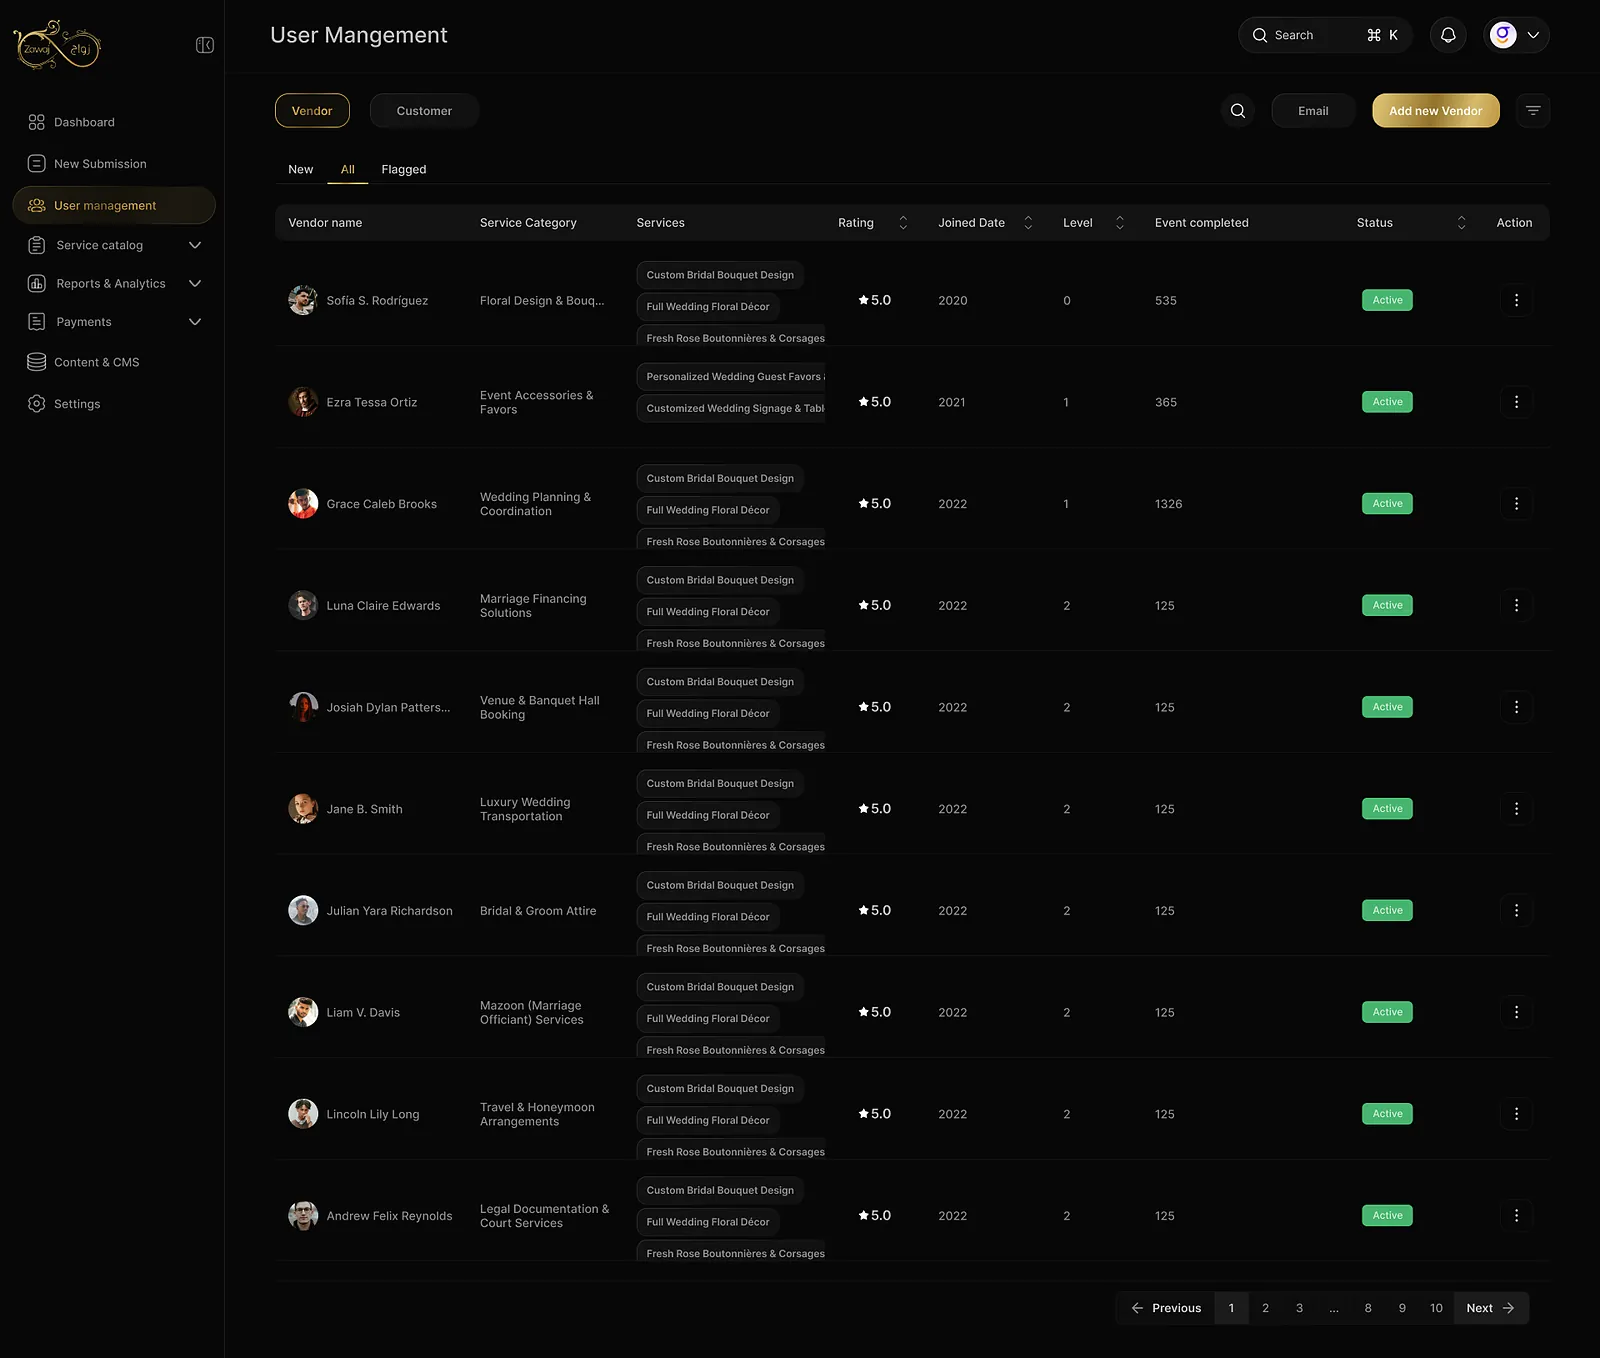This screenshot has width=1600, height=1358.
Task: Select the All sub-tab
Action: pos(348,169)
